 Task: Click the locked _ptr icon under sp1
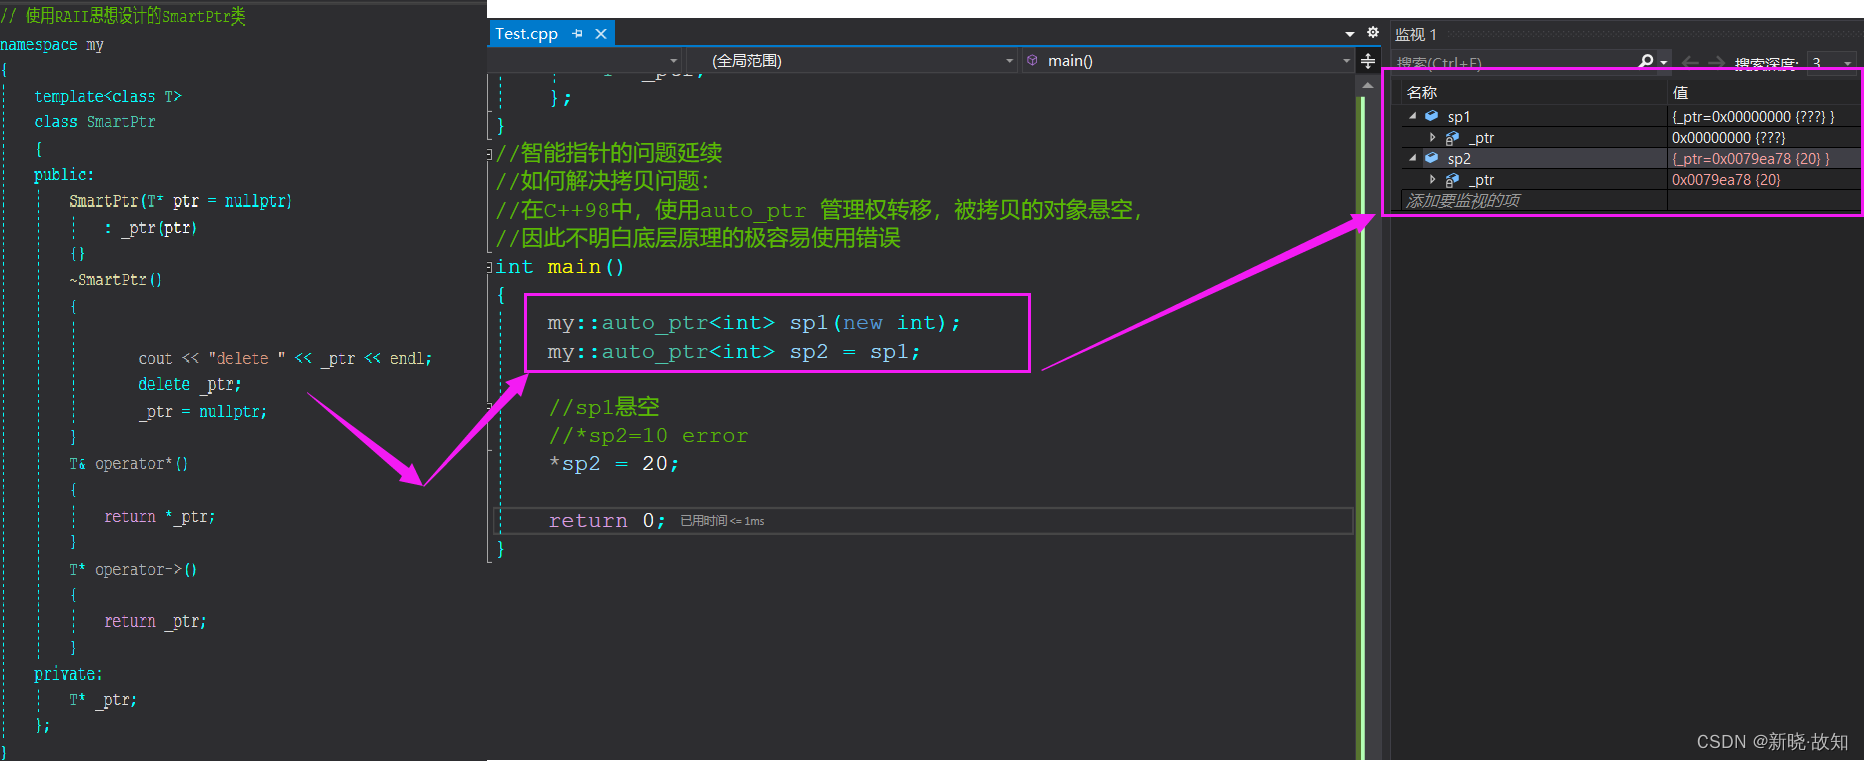click(x=1452, y=138)
